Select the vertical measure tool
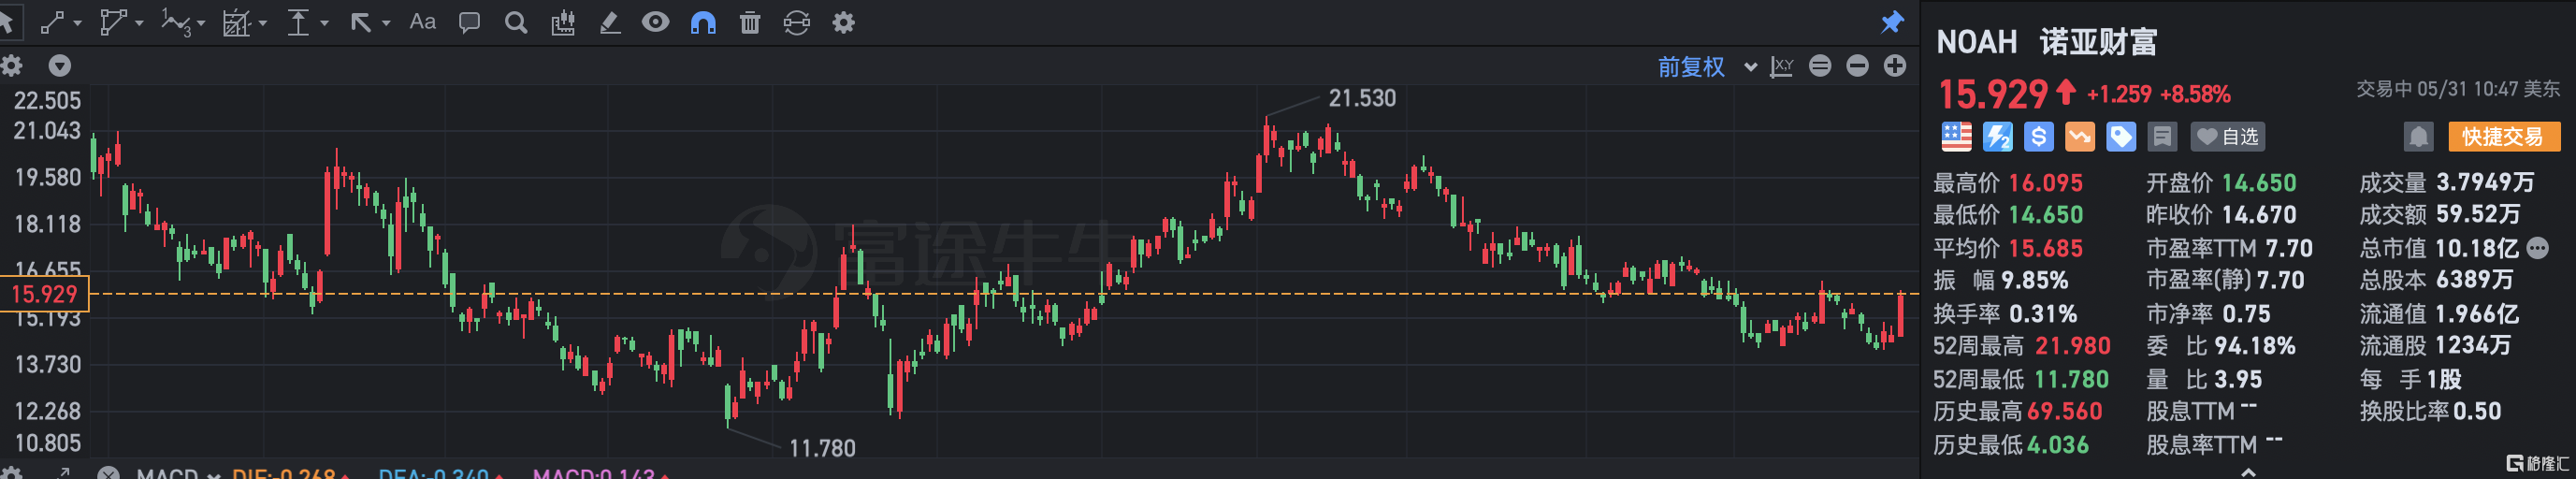The height and width of the screenshot is (479, 2576). [x=298, y=22]
